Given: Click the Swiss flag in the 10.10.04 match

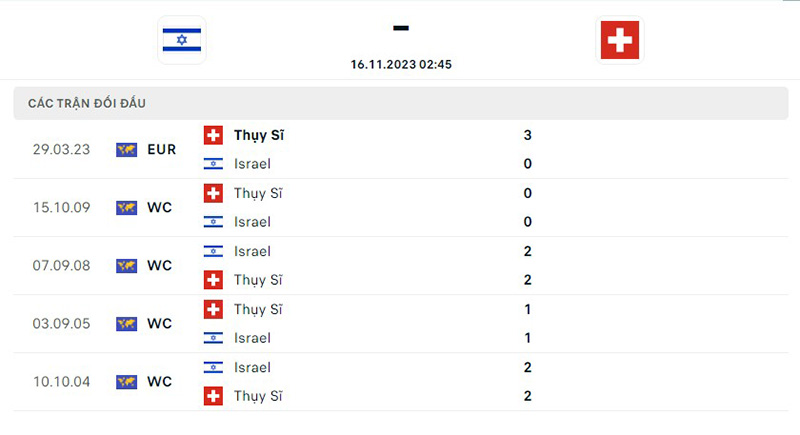Looking at the screenshot, I should tap(213, 397).
